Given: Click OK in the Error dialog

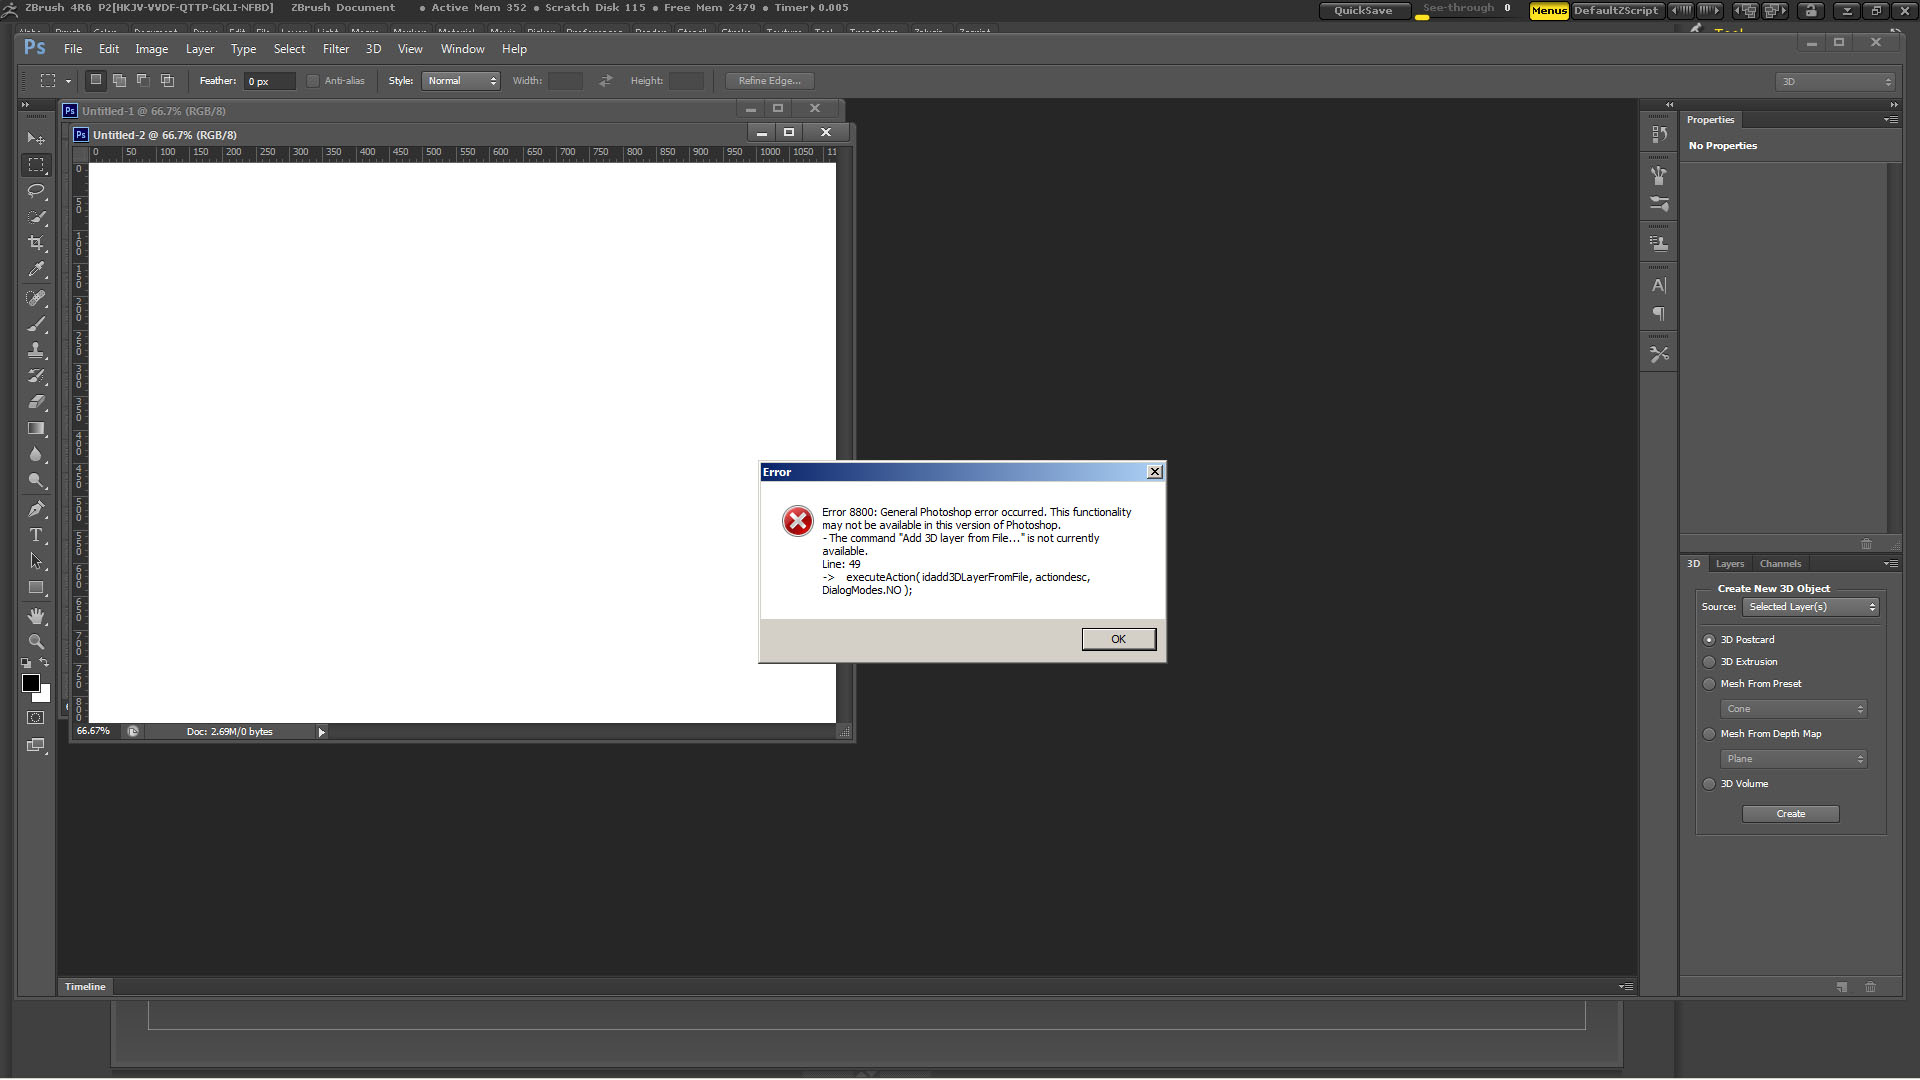Looking at the screenshot, I should [1118, 639].
